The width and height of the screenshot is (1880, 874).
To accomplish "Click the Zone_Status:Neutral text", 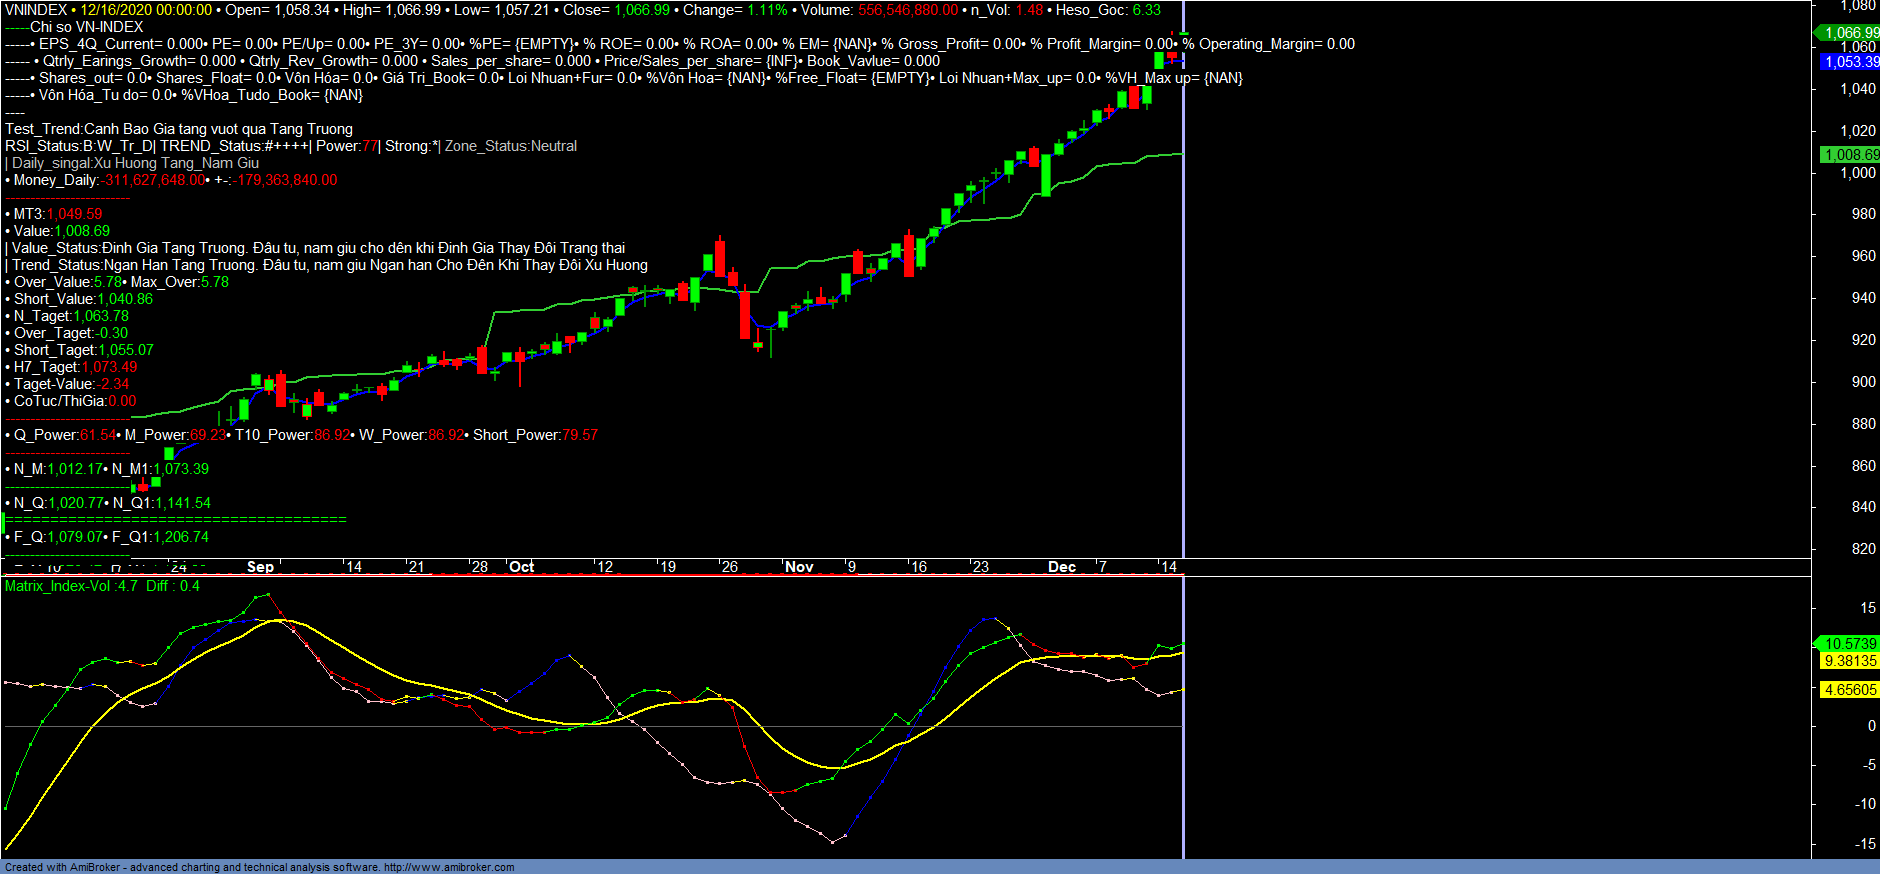I will [511, 146].
